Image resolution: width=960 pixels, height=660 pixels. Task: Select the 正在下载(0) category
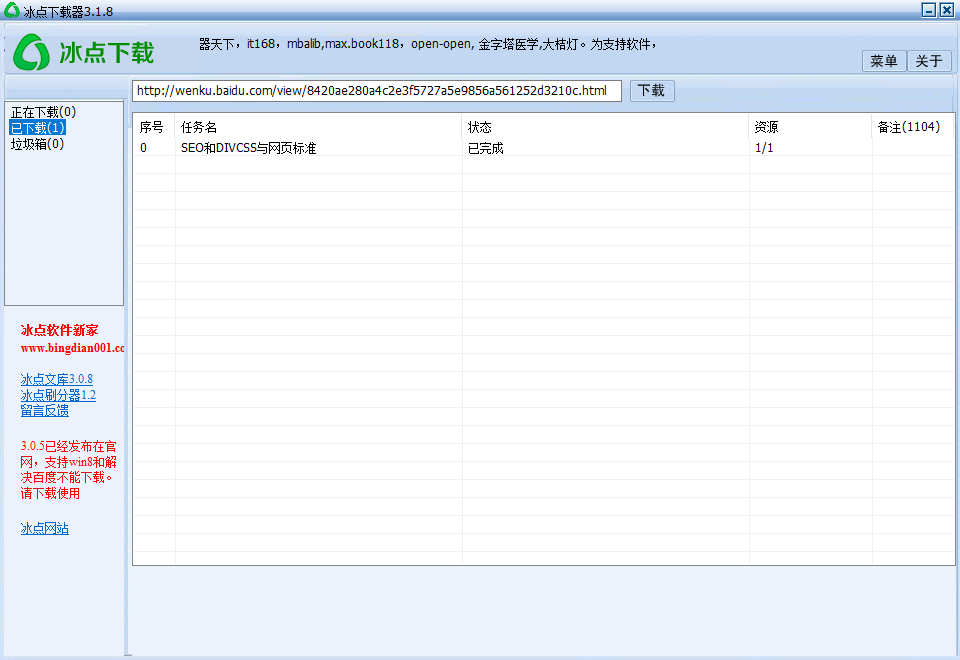(43, 112)
